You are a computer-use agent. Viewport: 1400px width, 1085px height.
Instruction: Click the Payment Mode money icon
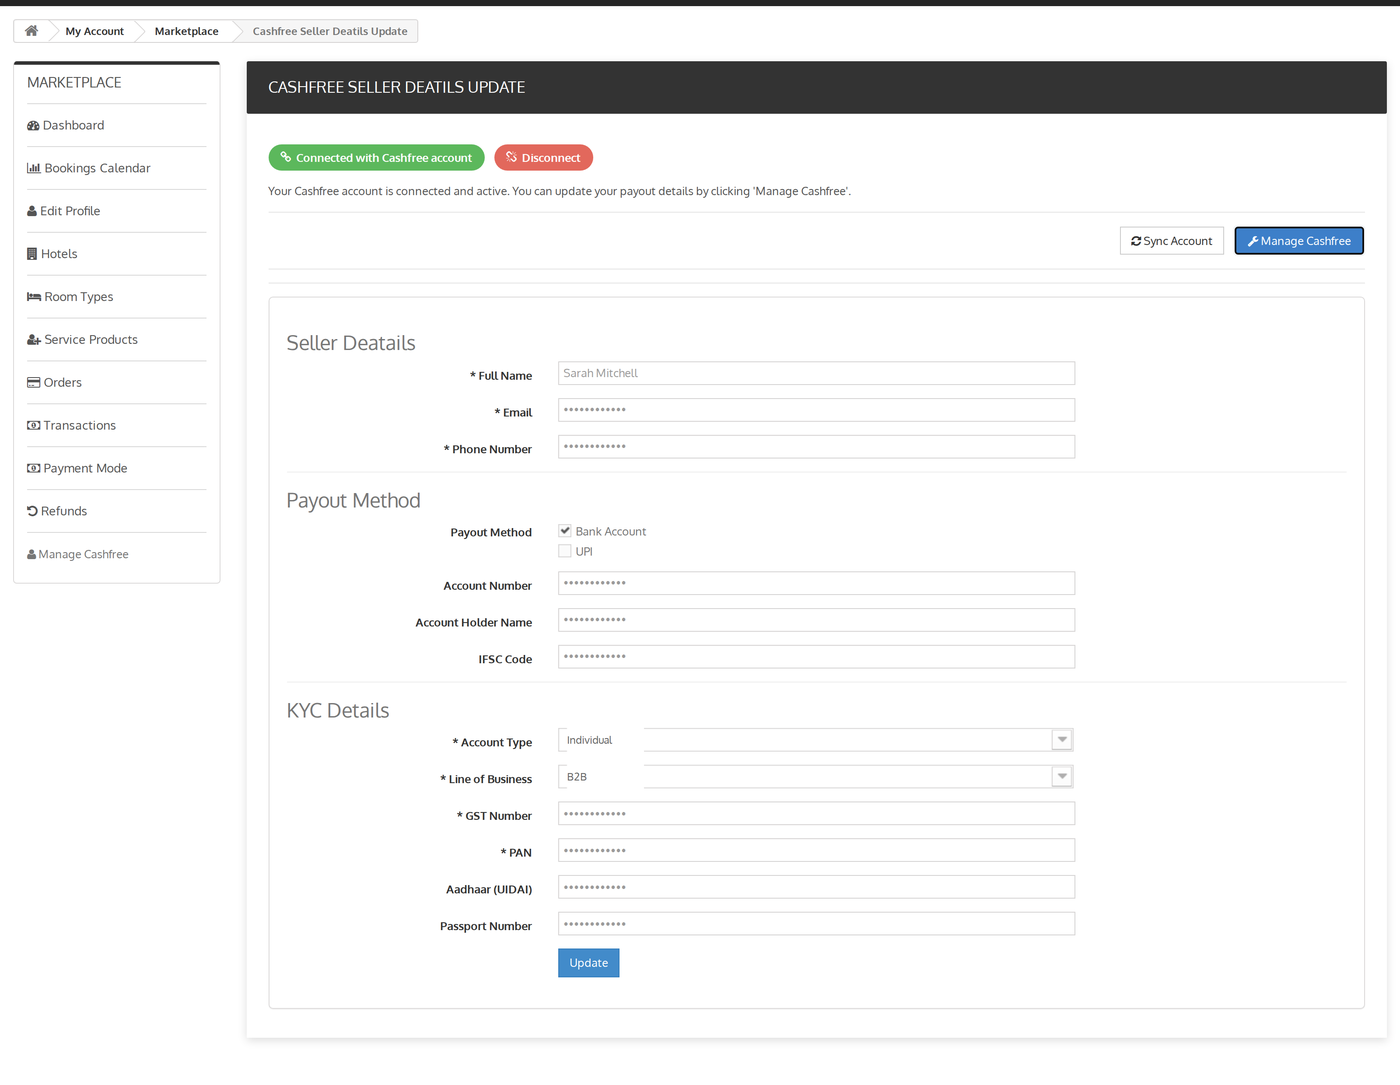(34, 468)
